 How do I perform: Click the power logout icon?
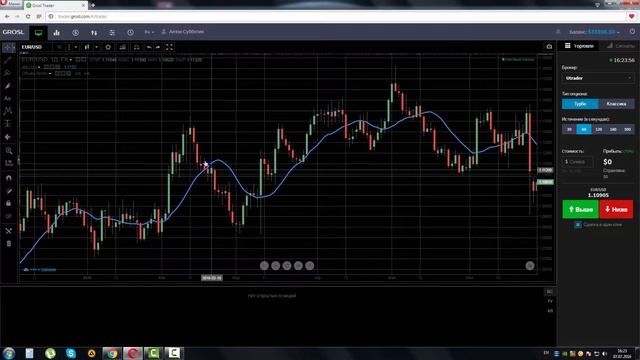coord(632,31)
